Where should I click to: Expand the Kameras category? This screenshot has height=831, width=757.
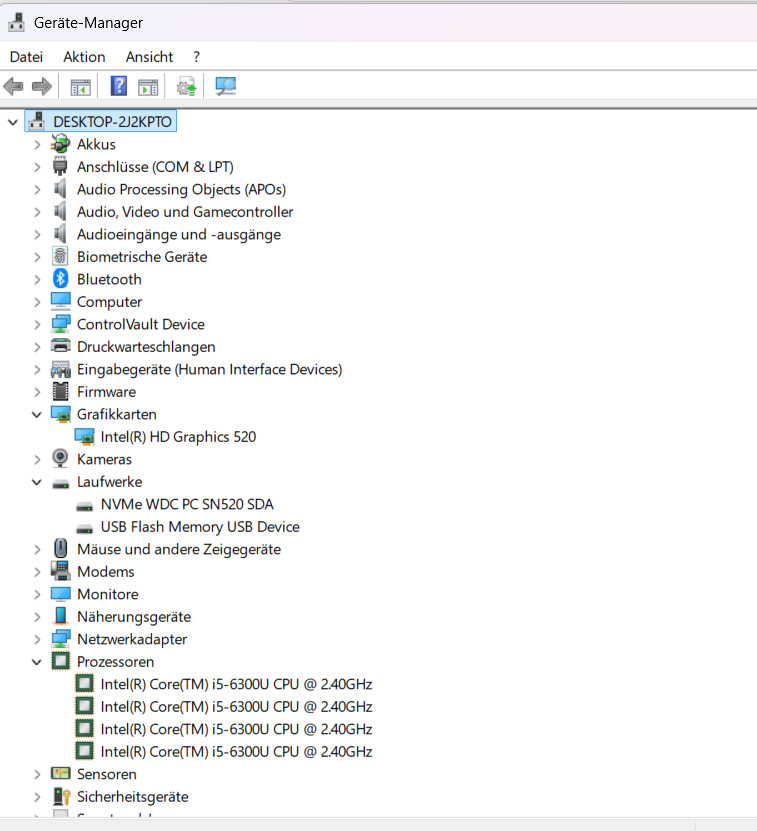[x=37, y=459]
